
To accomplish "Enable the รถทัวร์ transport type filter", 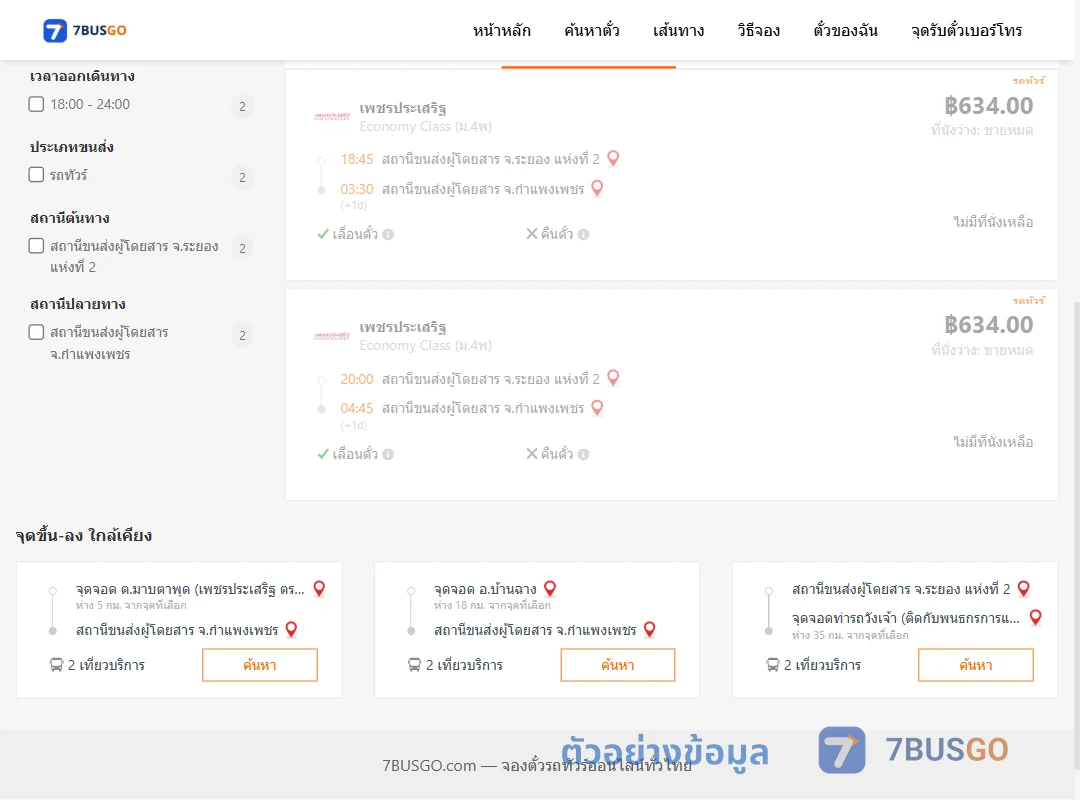I will [37, 174].
